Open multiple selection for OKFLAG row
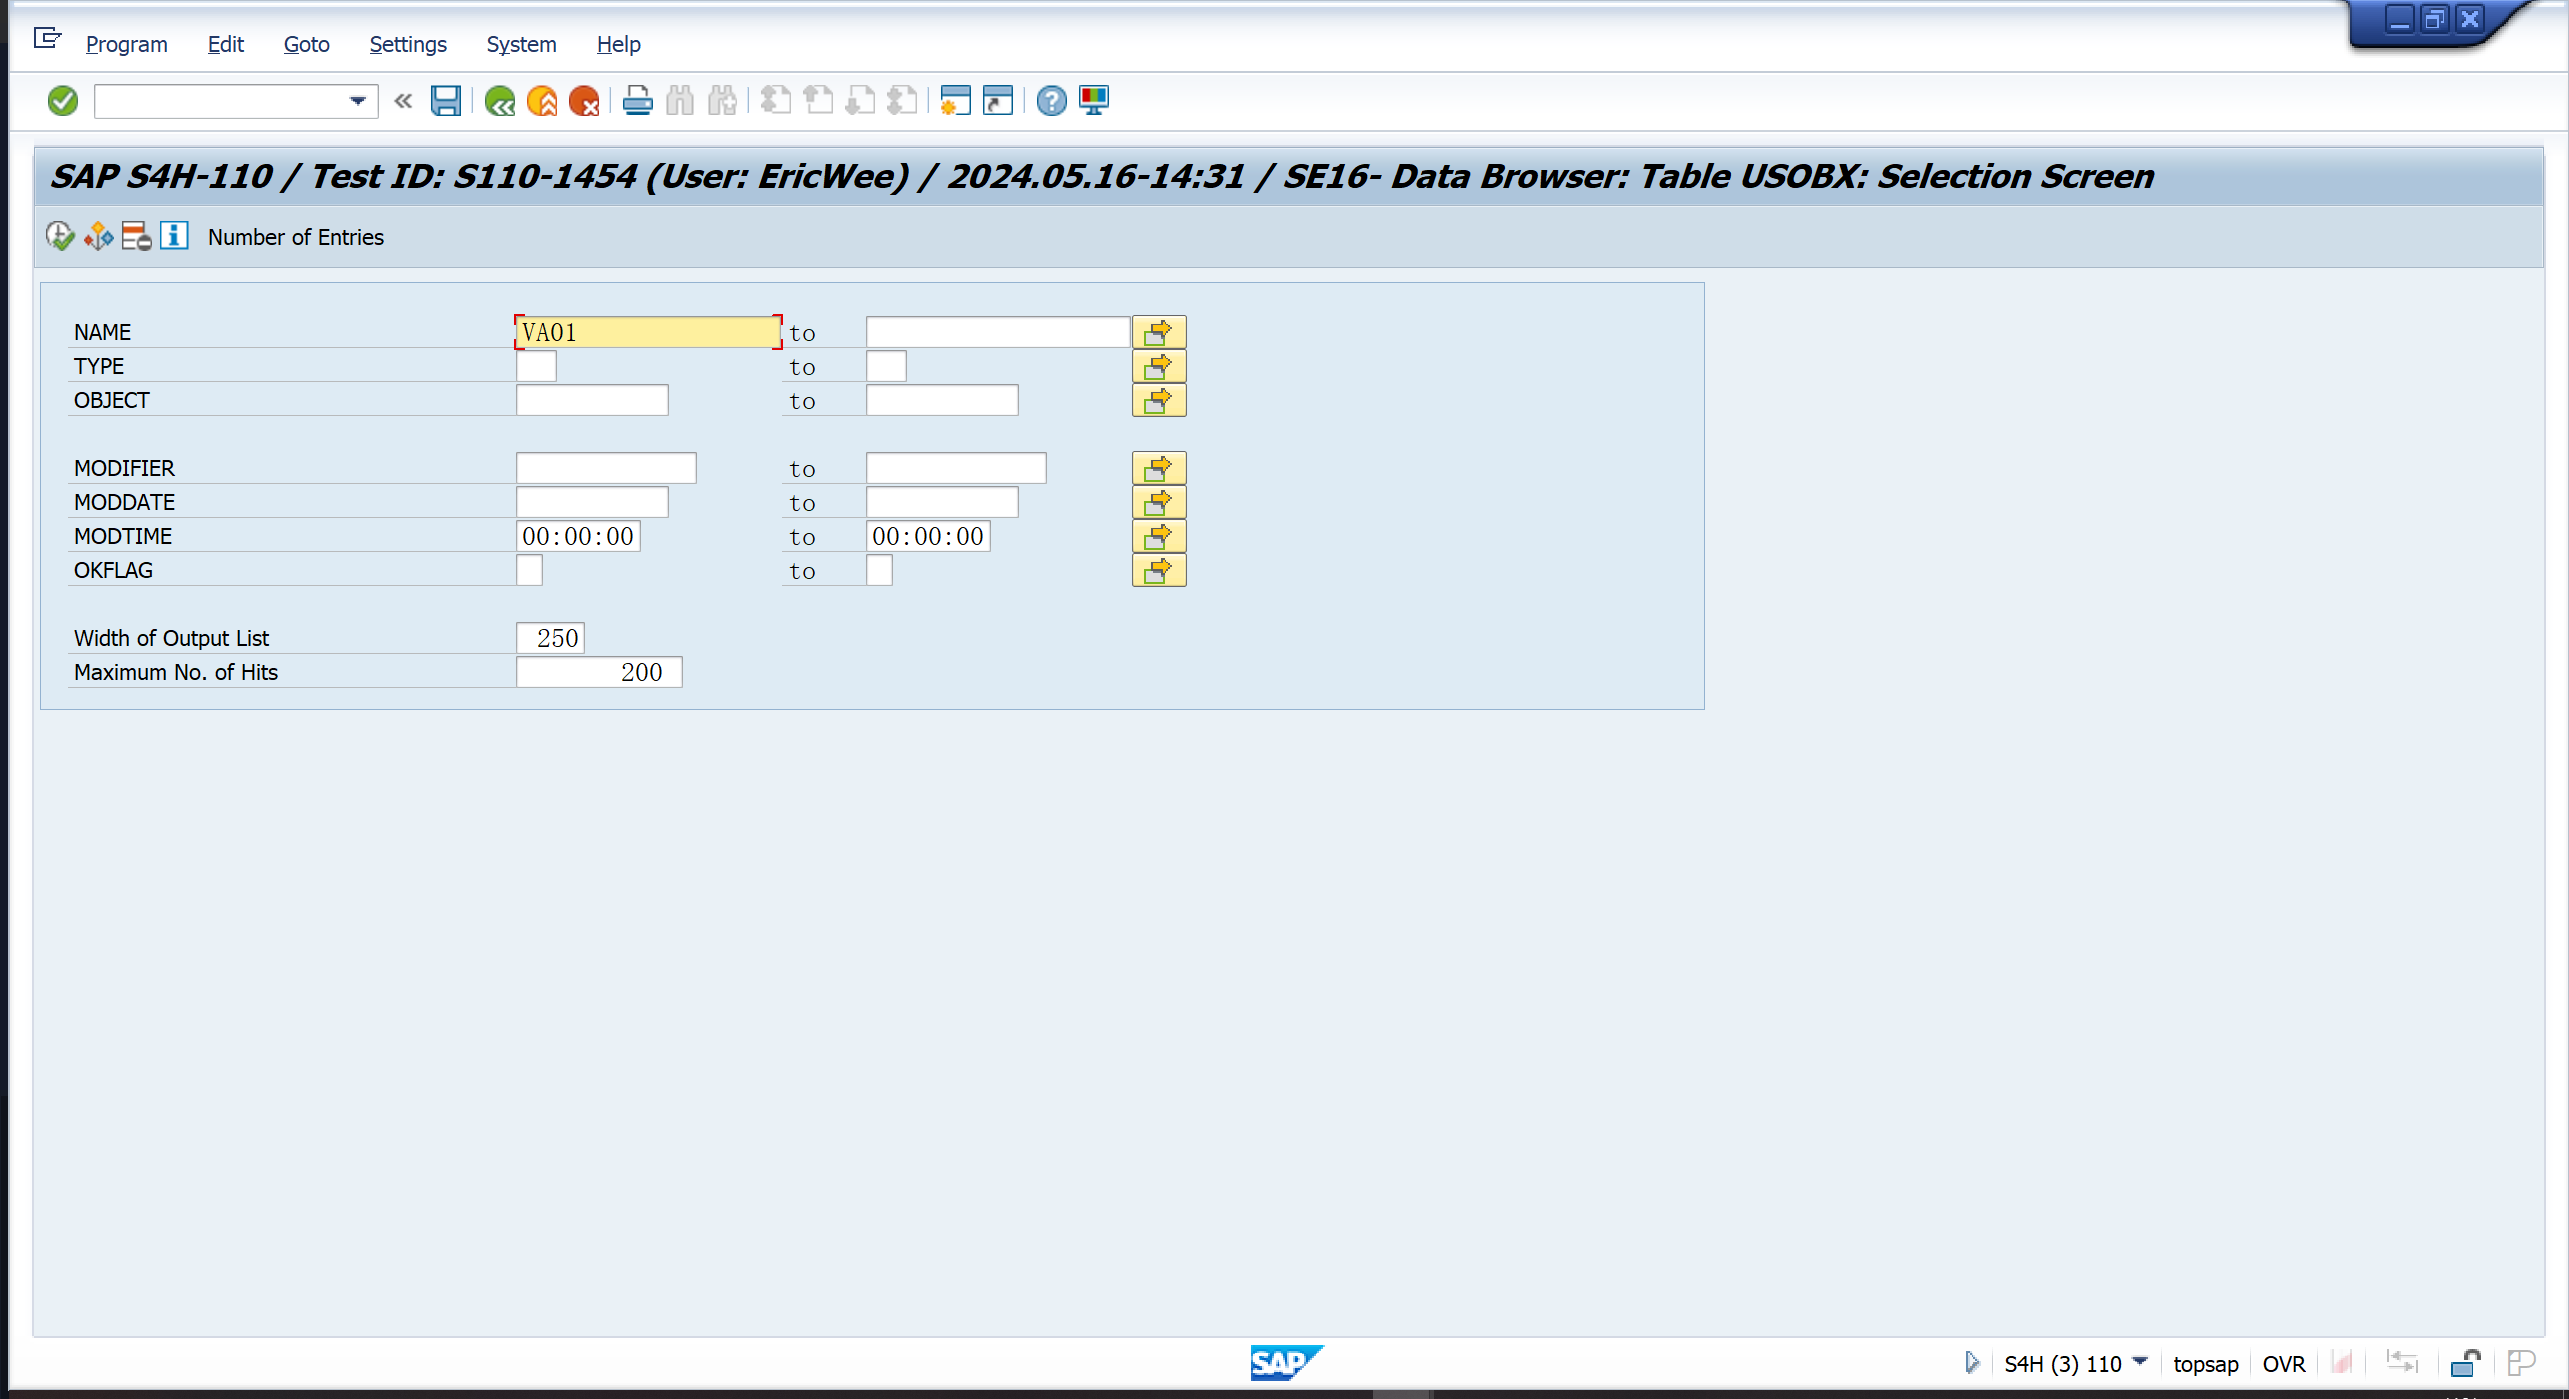The width and height of the screenshot is (2569, 1399). (1158, 570)
